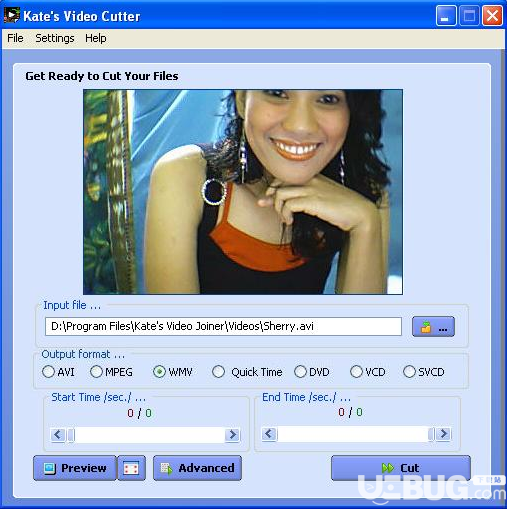Select VCD output format
The width and height of the screenshot is (507, 509).
click(x=368, y=372)
